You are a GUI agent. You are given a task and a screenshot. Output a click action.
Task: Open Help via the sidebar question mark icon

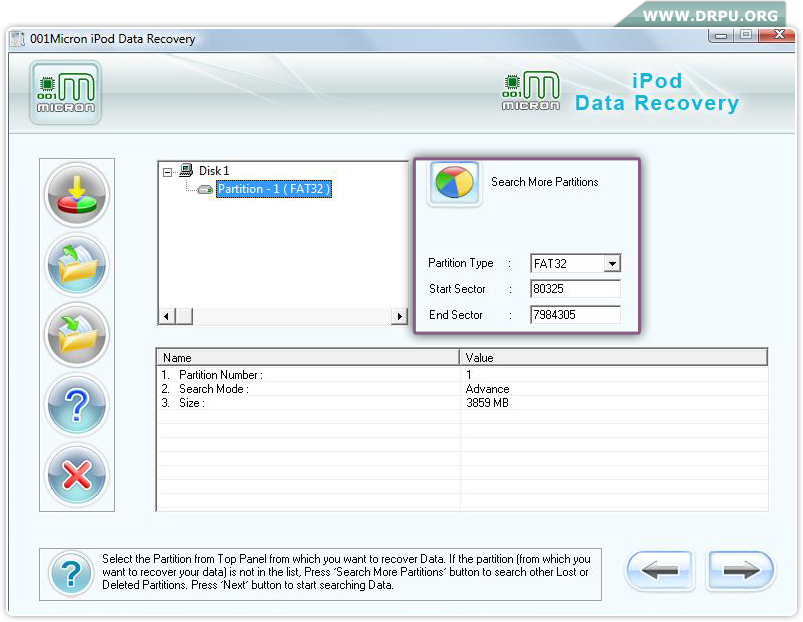point(77,405)
